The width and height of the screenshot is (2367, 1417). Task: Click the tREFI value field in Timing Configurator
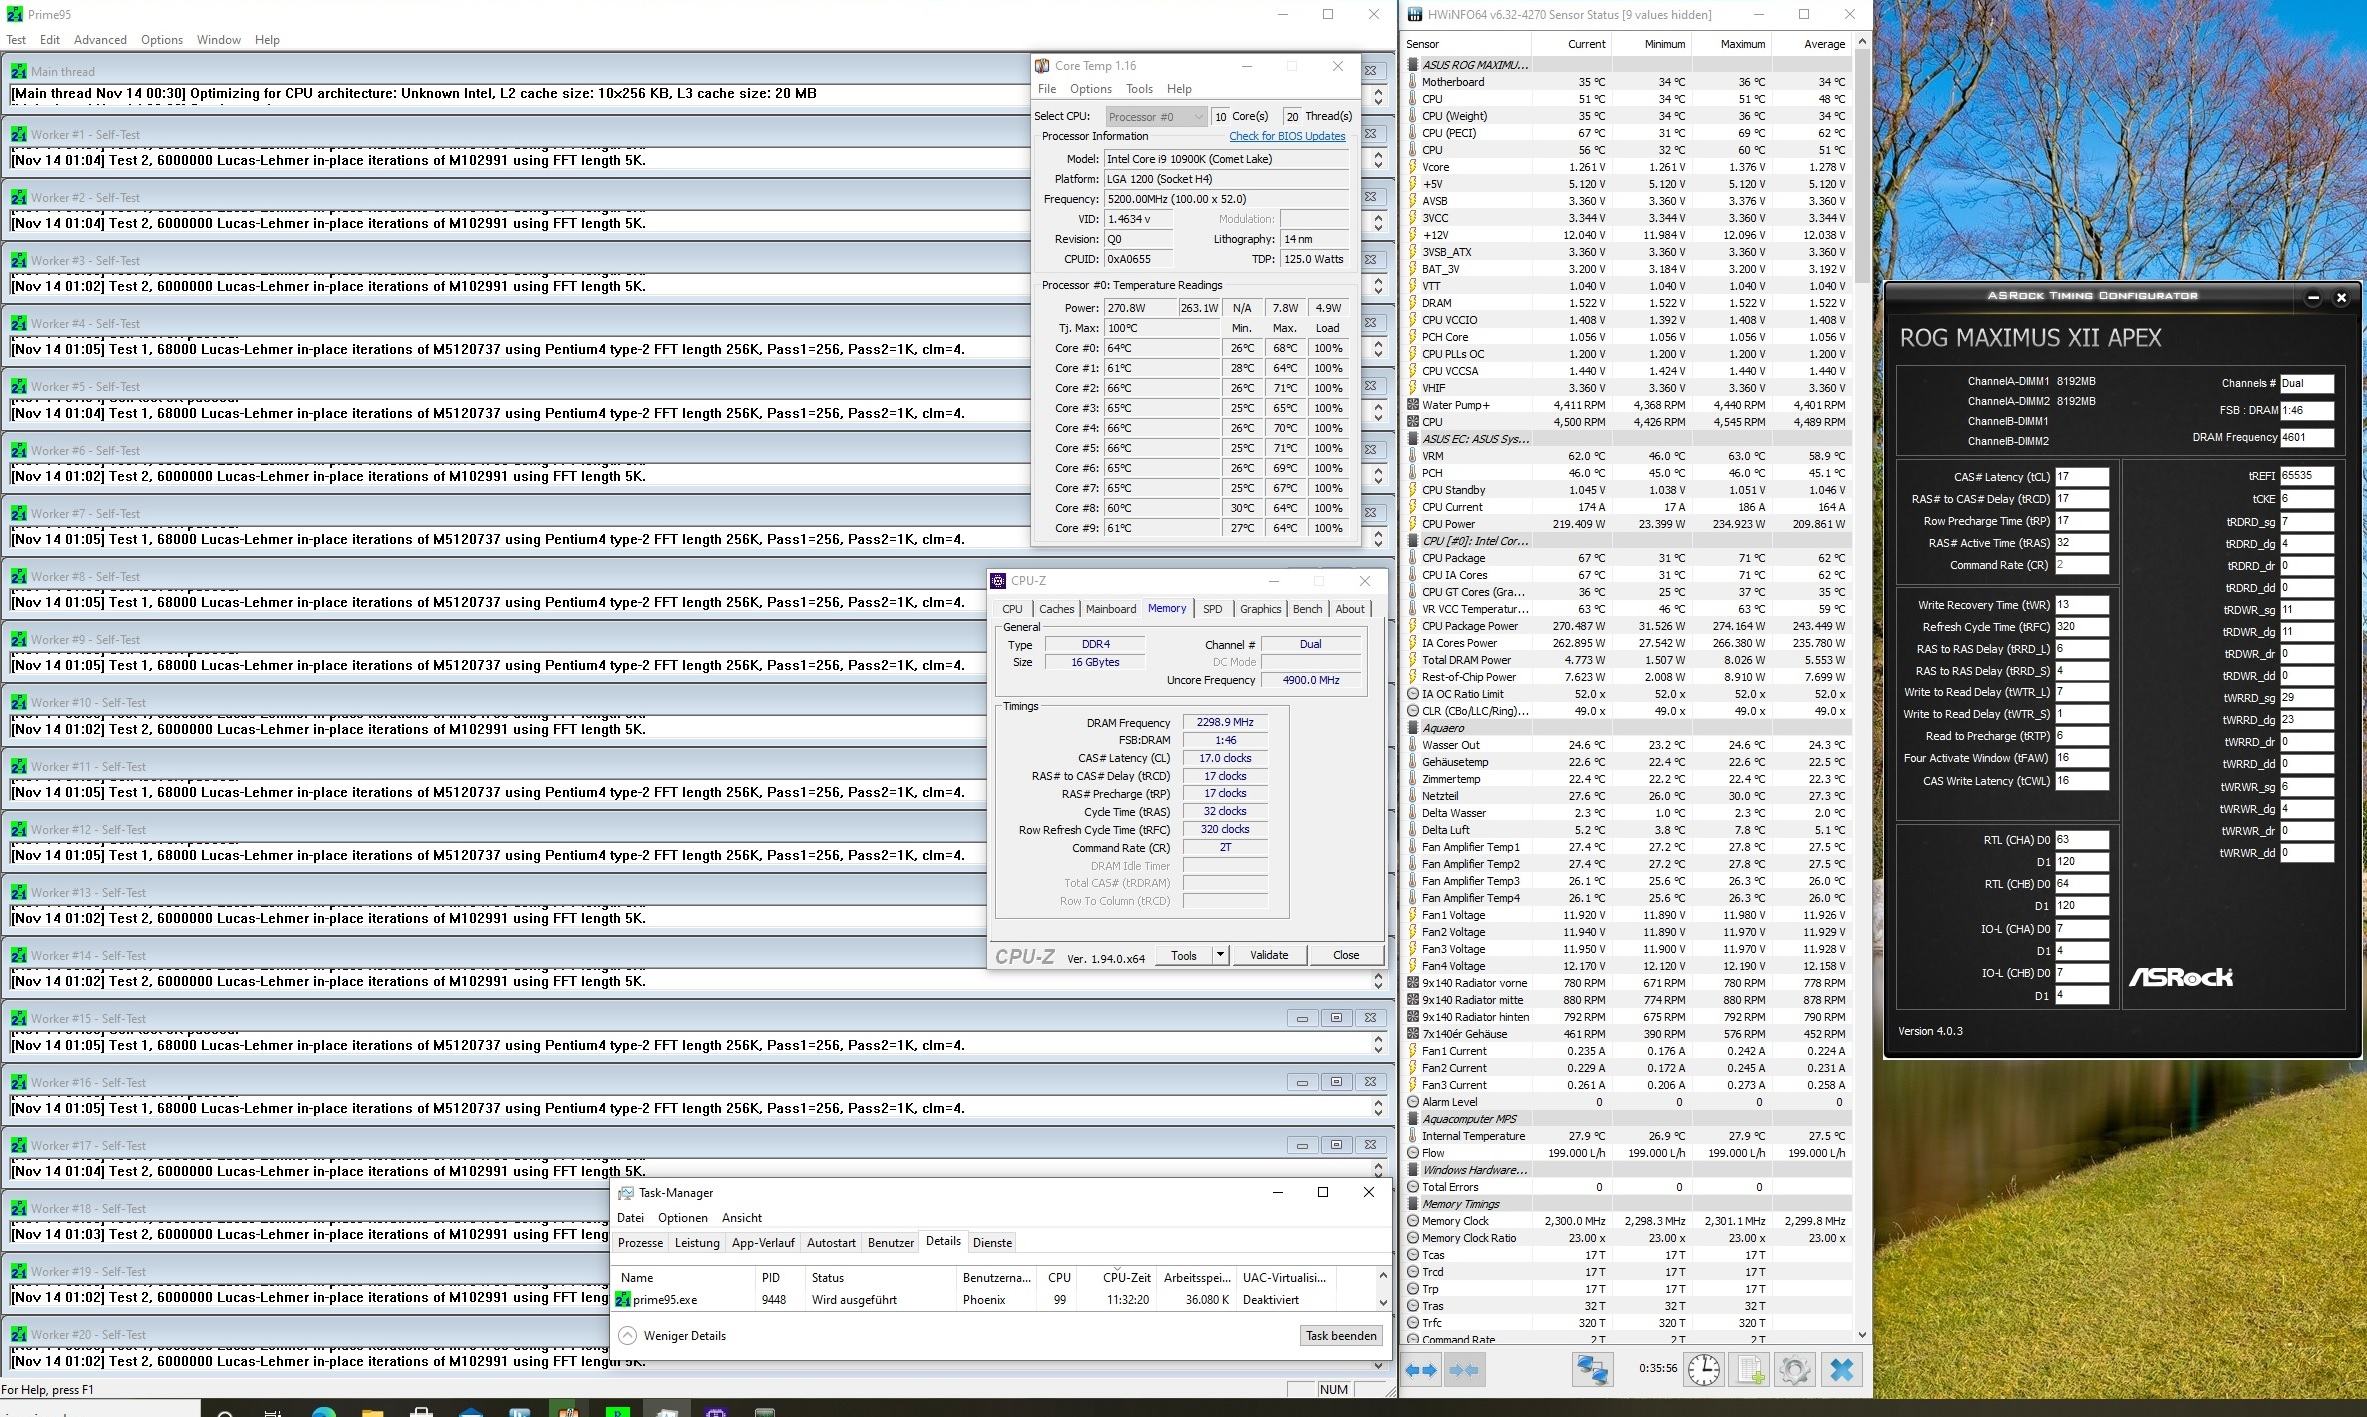point(2306,476)
